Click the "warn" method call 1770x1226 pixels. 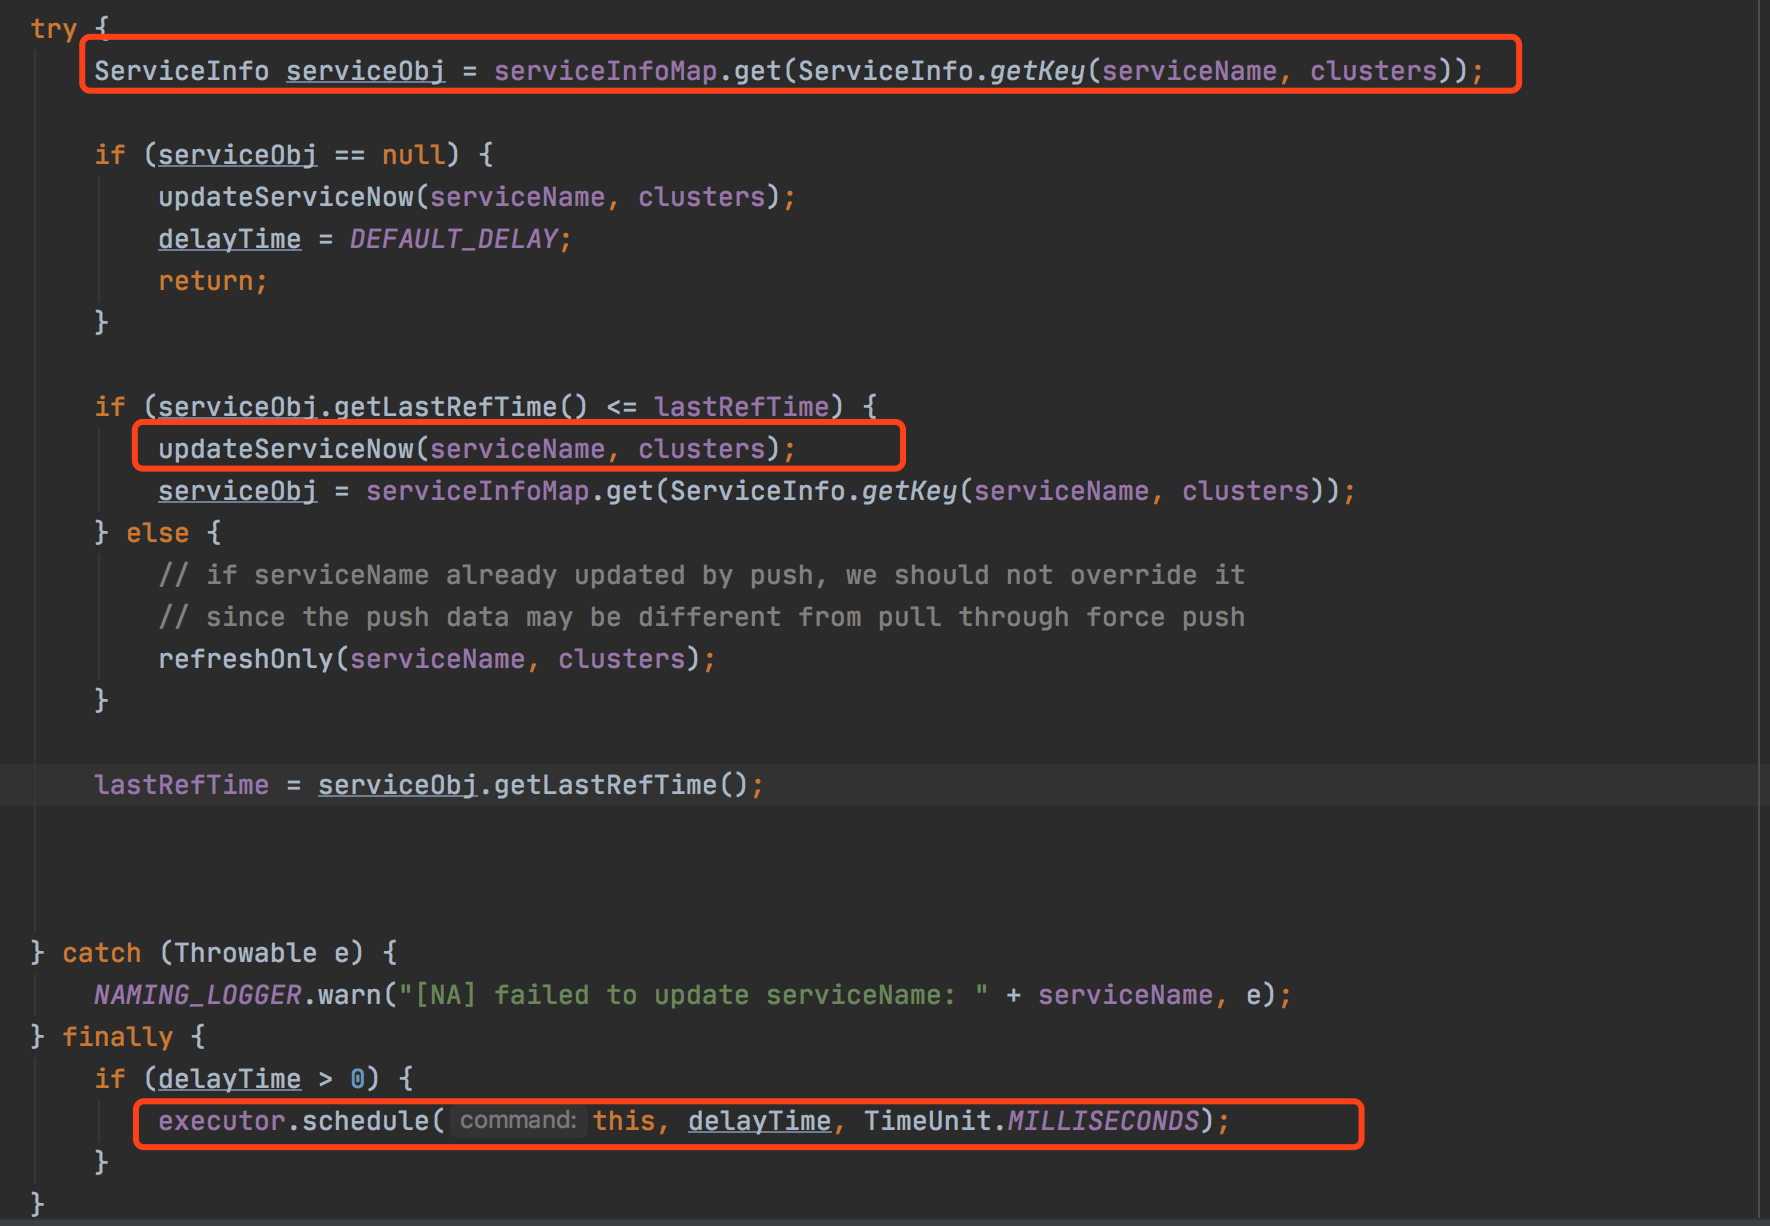(349, 995)
